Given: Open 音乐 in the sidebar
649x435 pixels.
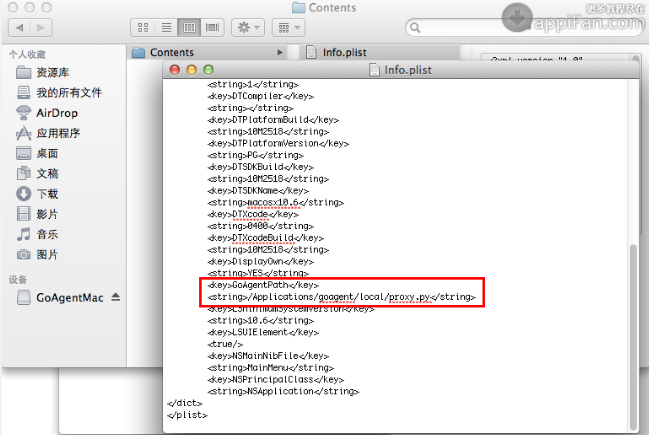Looking at the screenshot, I should [37, 234].
